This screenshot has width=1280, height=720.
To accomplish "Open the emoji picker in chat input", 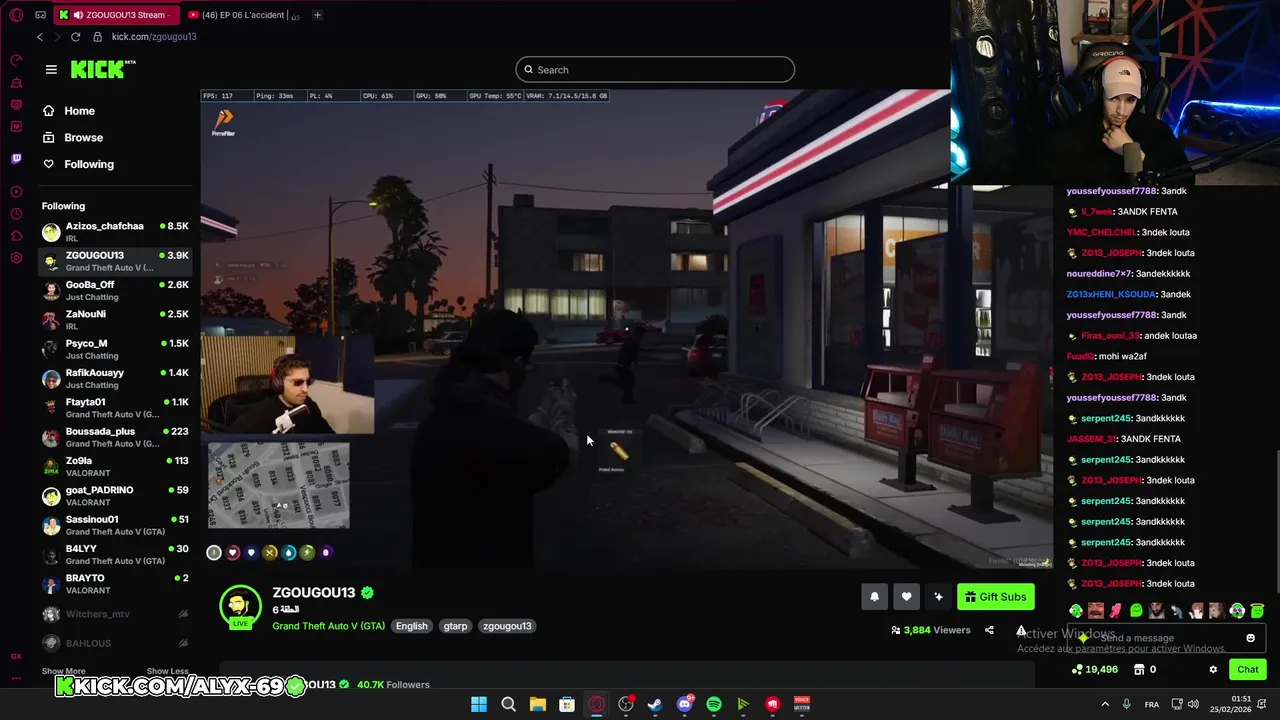I will point(1250,638).
